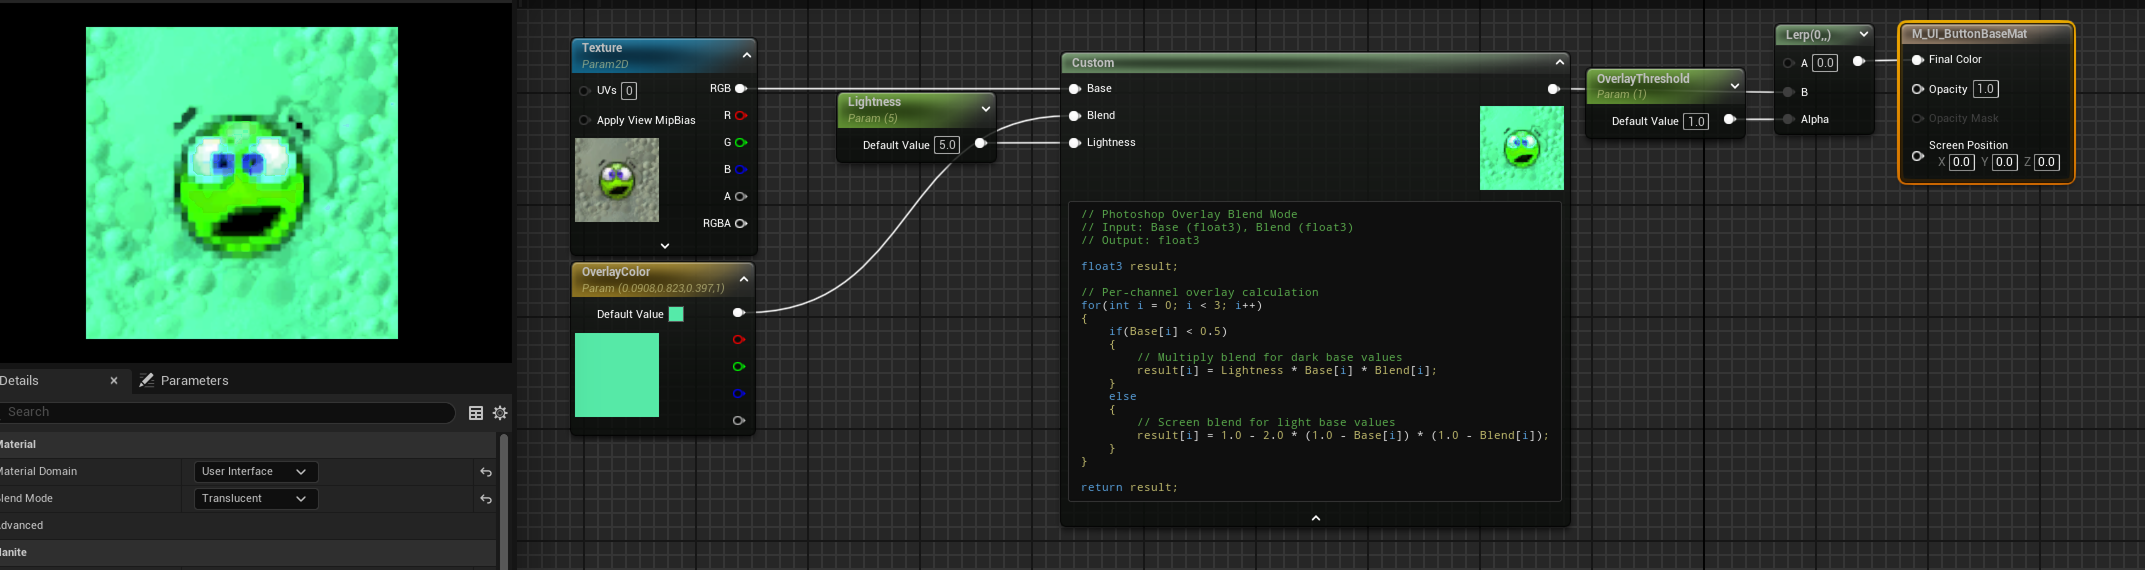Click the Lerp node A input pin

pyautogui.click(x=1788, y=63)
